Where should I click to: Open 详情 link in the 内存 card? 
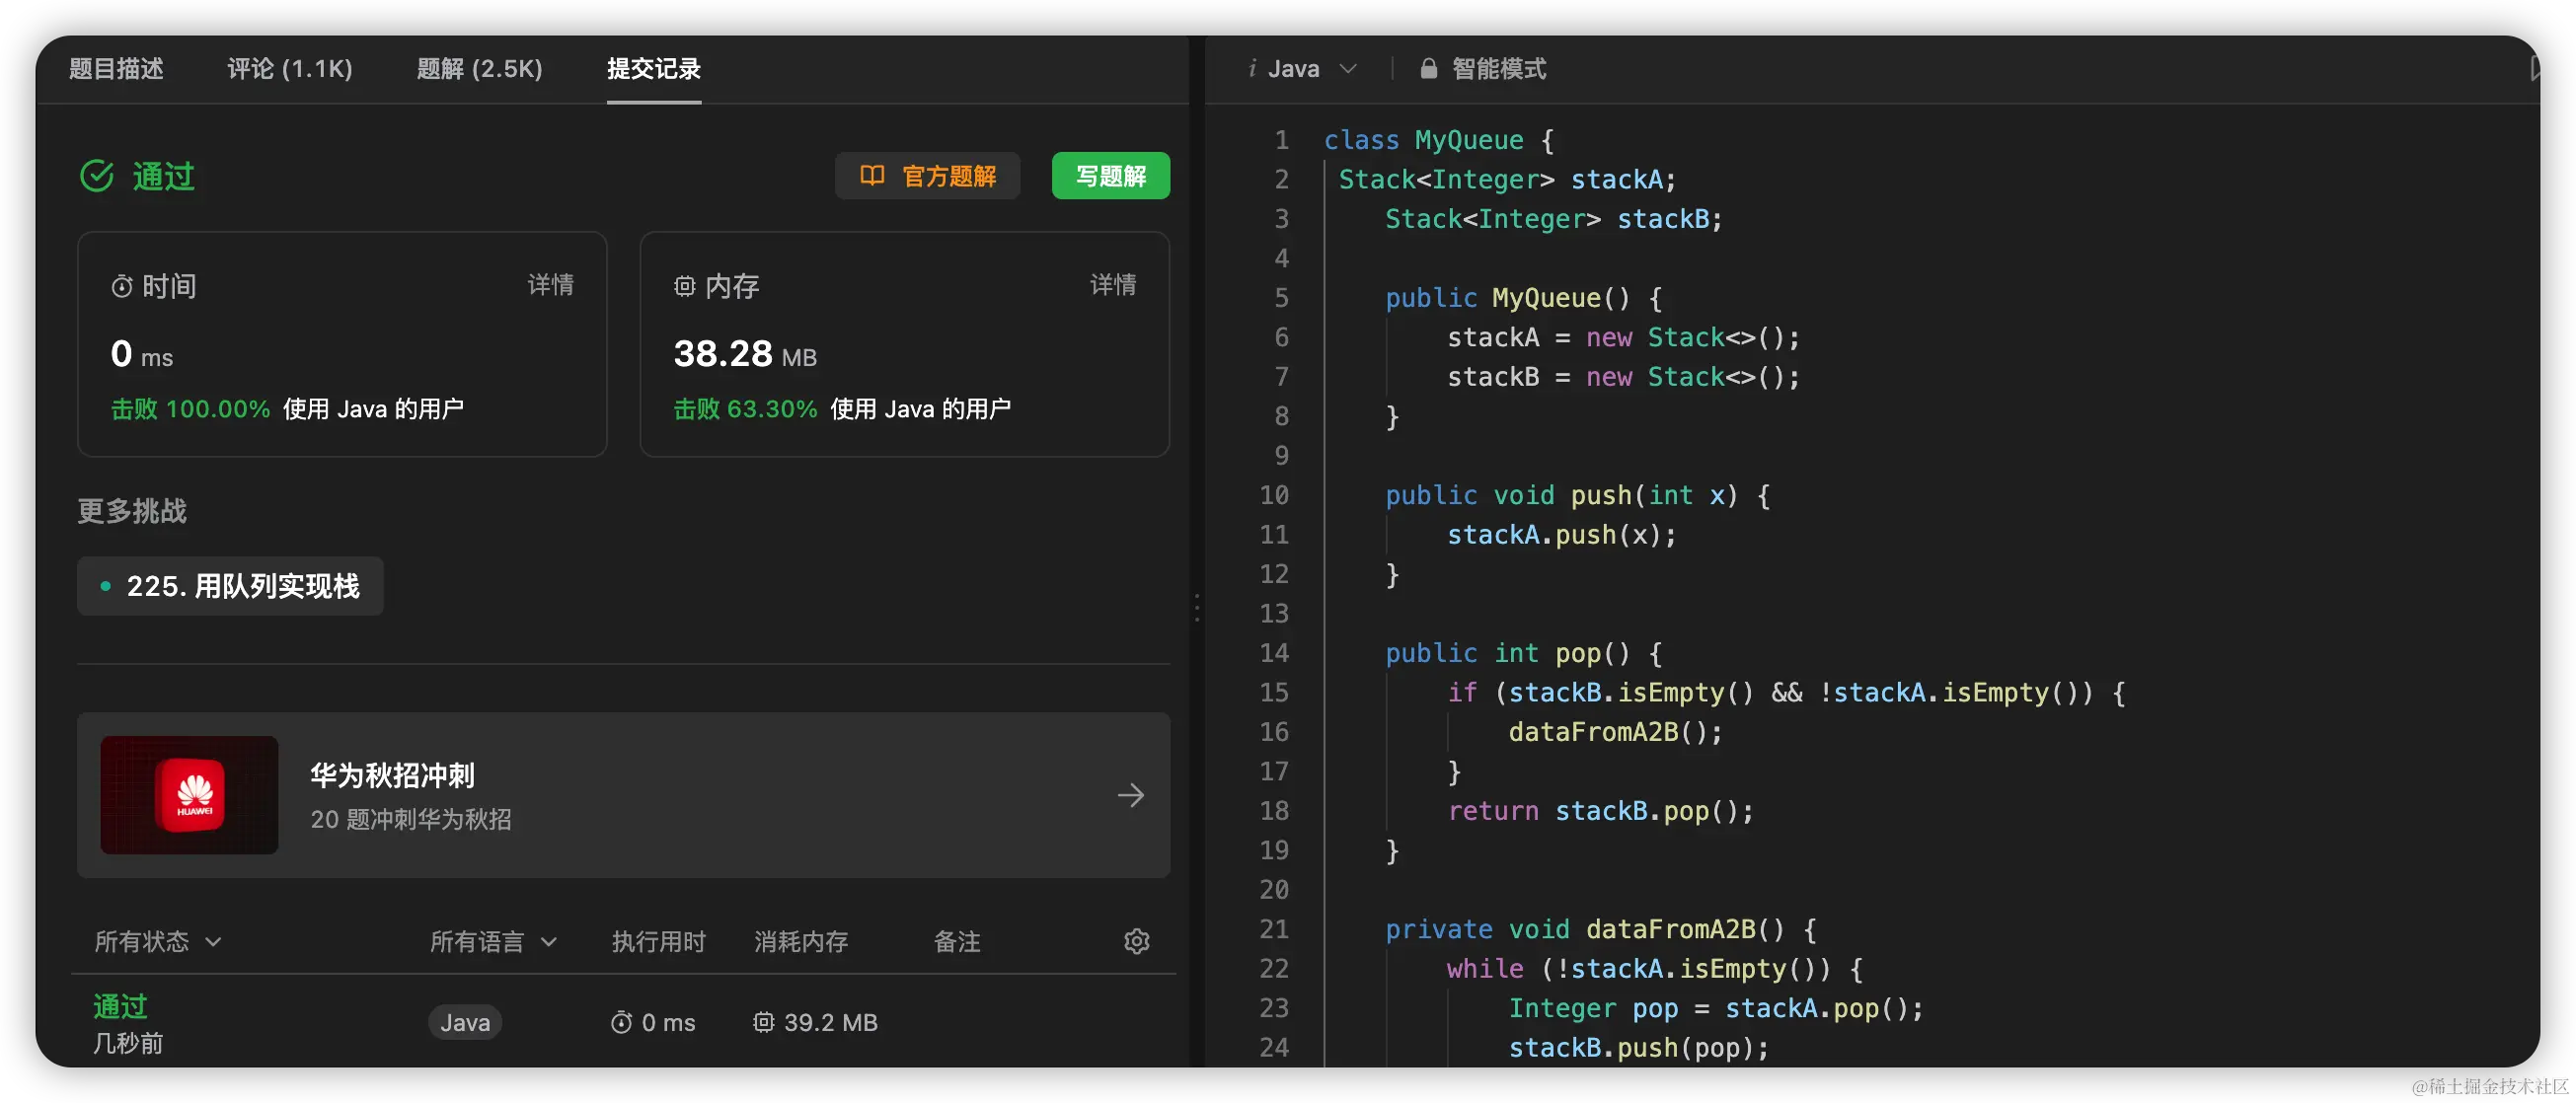pos(1112,285)
